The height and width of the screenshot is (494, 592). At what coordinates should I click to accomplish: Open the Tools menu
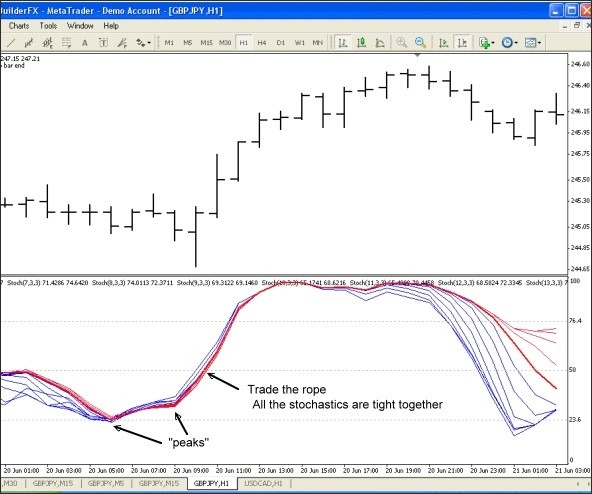coord(48,26)
